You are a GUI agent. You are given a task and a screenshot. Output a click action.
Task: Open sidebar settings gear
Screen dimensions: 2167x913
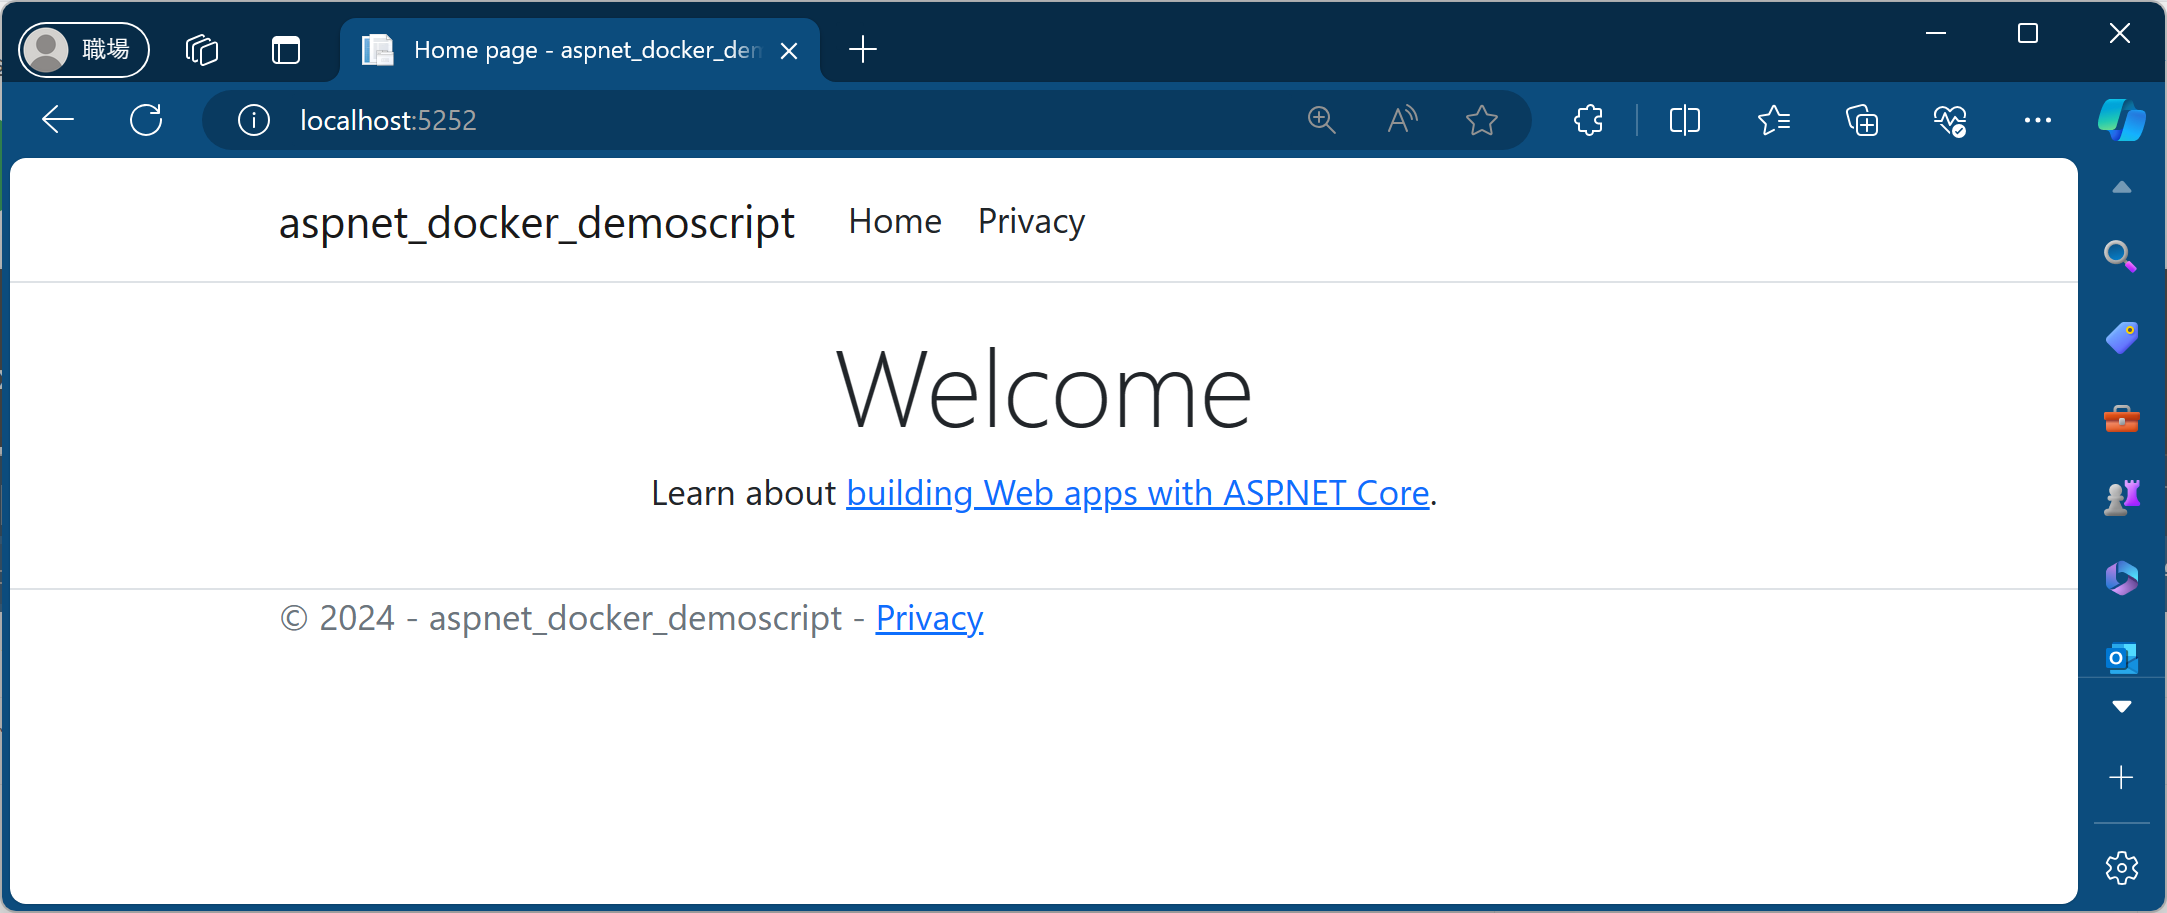coord(2121,867)
